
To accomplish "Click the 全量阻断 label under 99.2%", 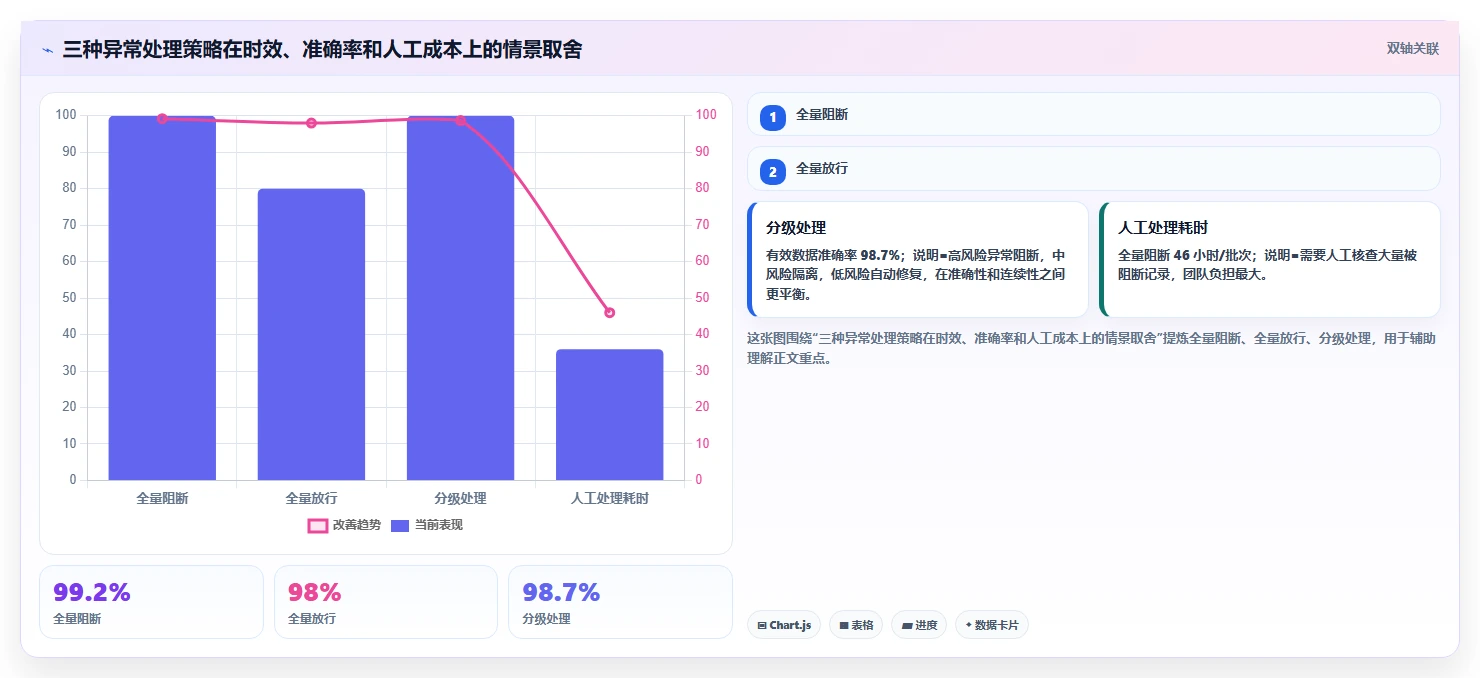I will tap(77, 619).
